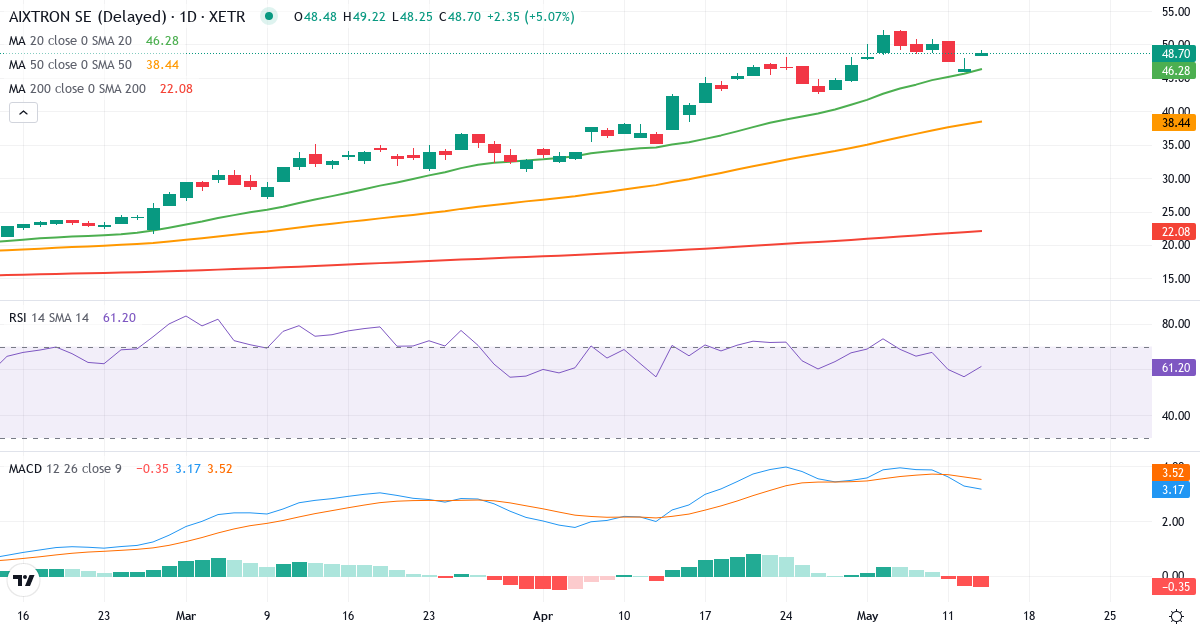
Task: Click the MA 50 price label 38.44
Action: pos(1175,122)
